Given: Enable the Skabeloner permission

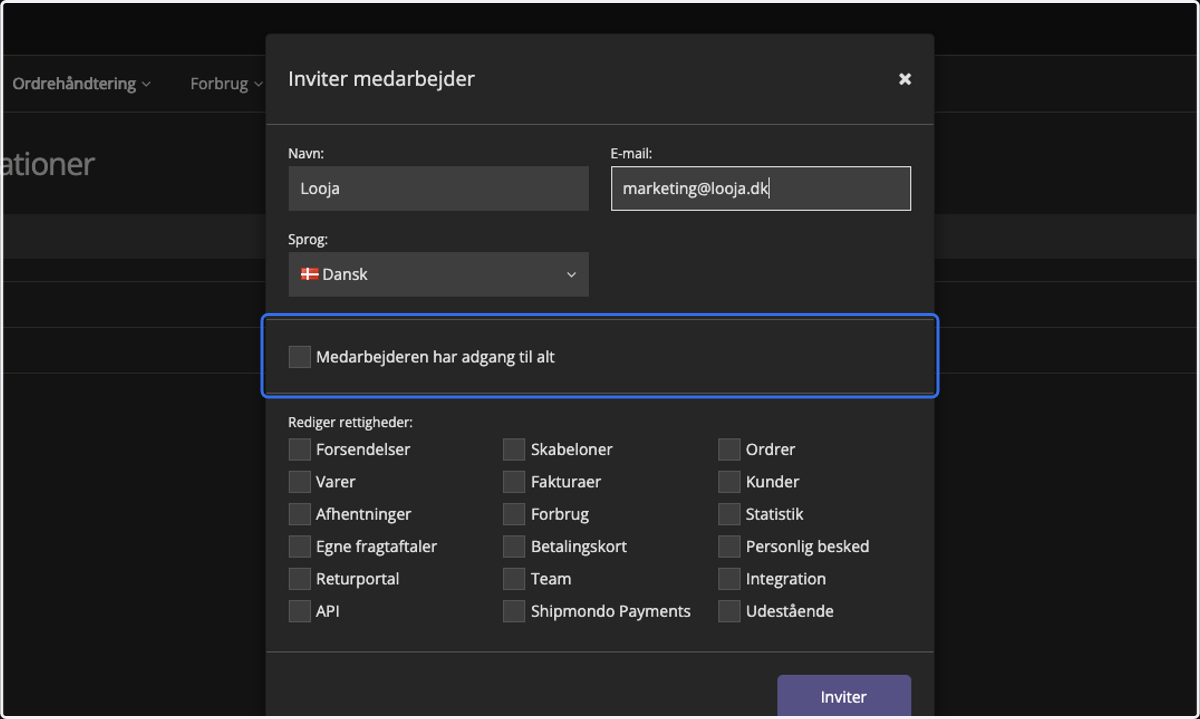Looking at the screenshot, I should click(x=514, y=449).
